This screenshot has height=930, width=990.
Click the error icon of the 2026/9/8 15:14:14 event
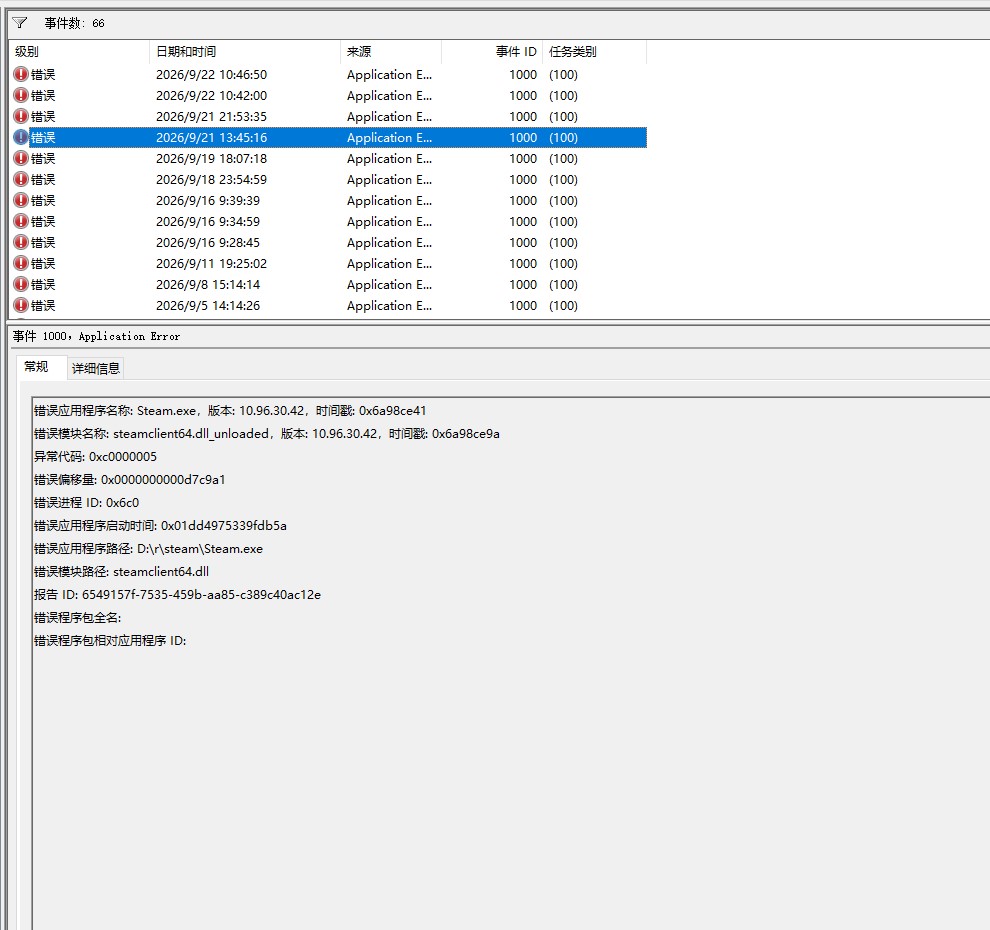click(x=21, y=284)
